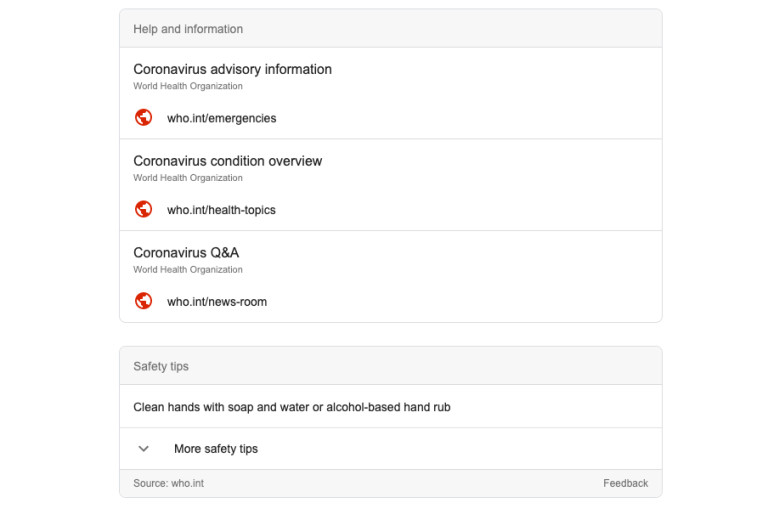This screenshot has width=768, height=514.
Task: Click World Health Organization under condition overview
Action: coord(188,178)
